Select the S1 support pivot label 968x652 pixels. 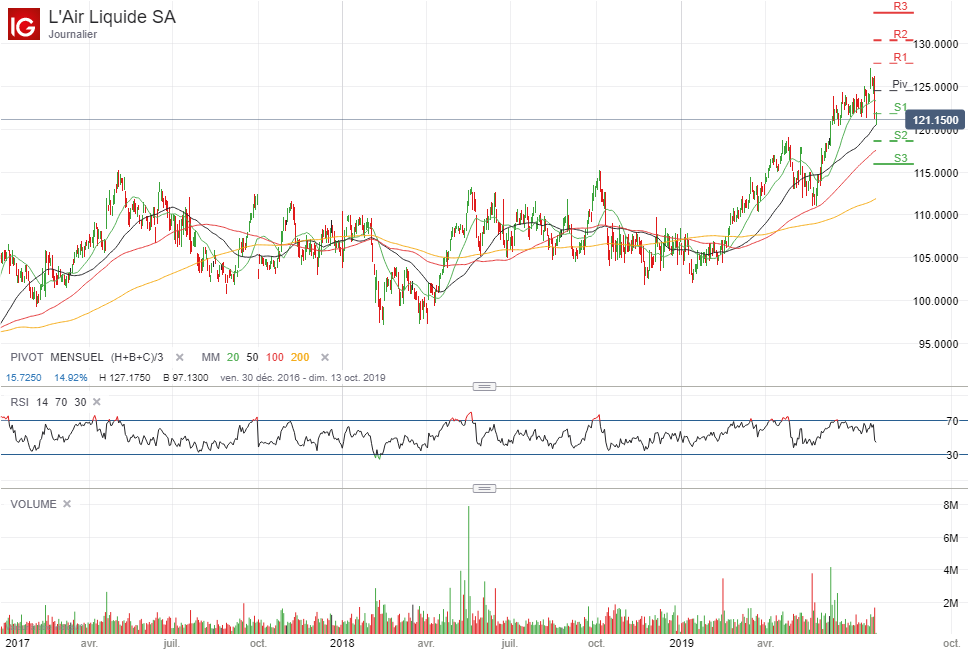(x=901, y=107)
